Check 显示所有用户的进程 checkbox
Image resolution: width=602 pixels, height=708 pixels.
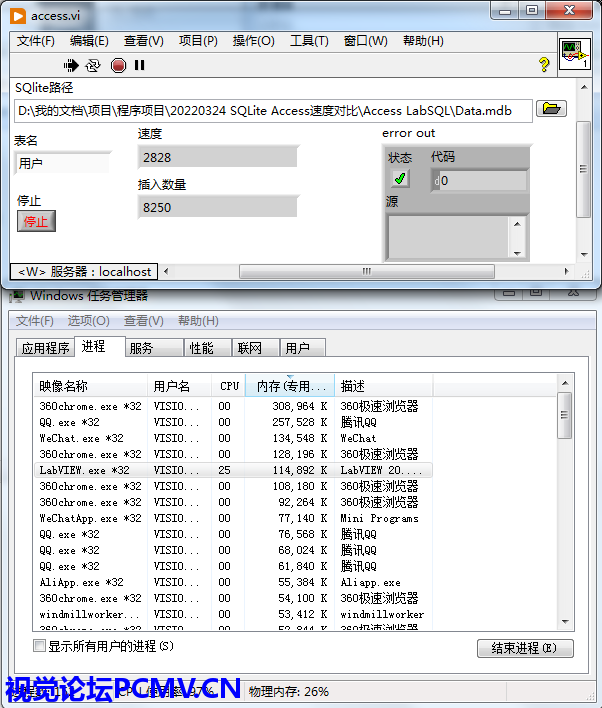point(40,646)
